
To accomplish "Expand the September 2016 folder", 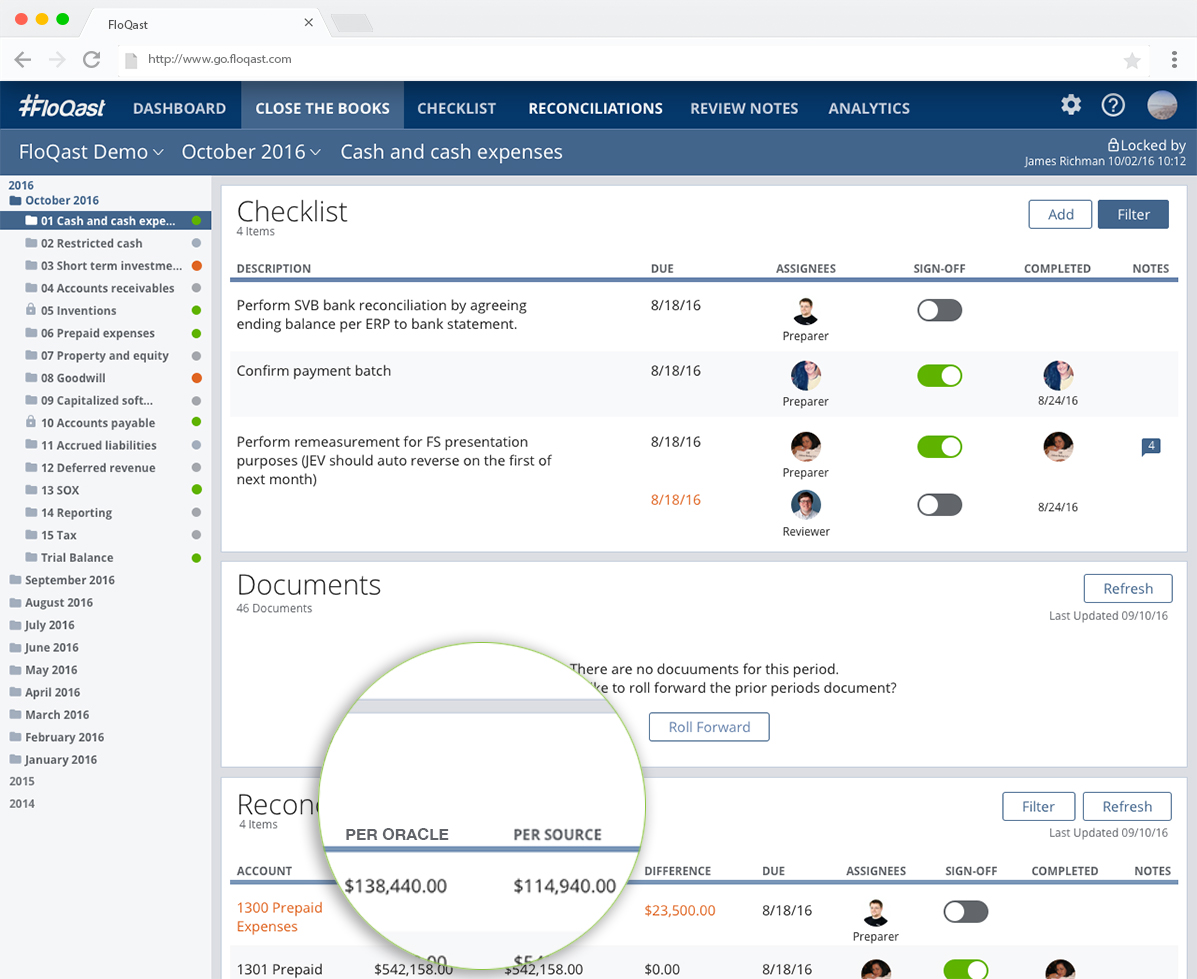I will point(69,580).
